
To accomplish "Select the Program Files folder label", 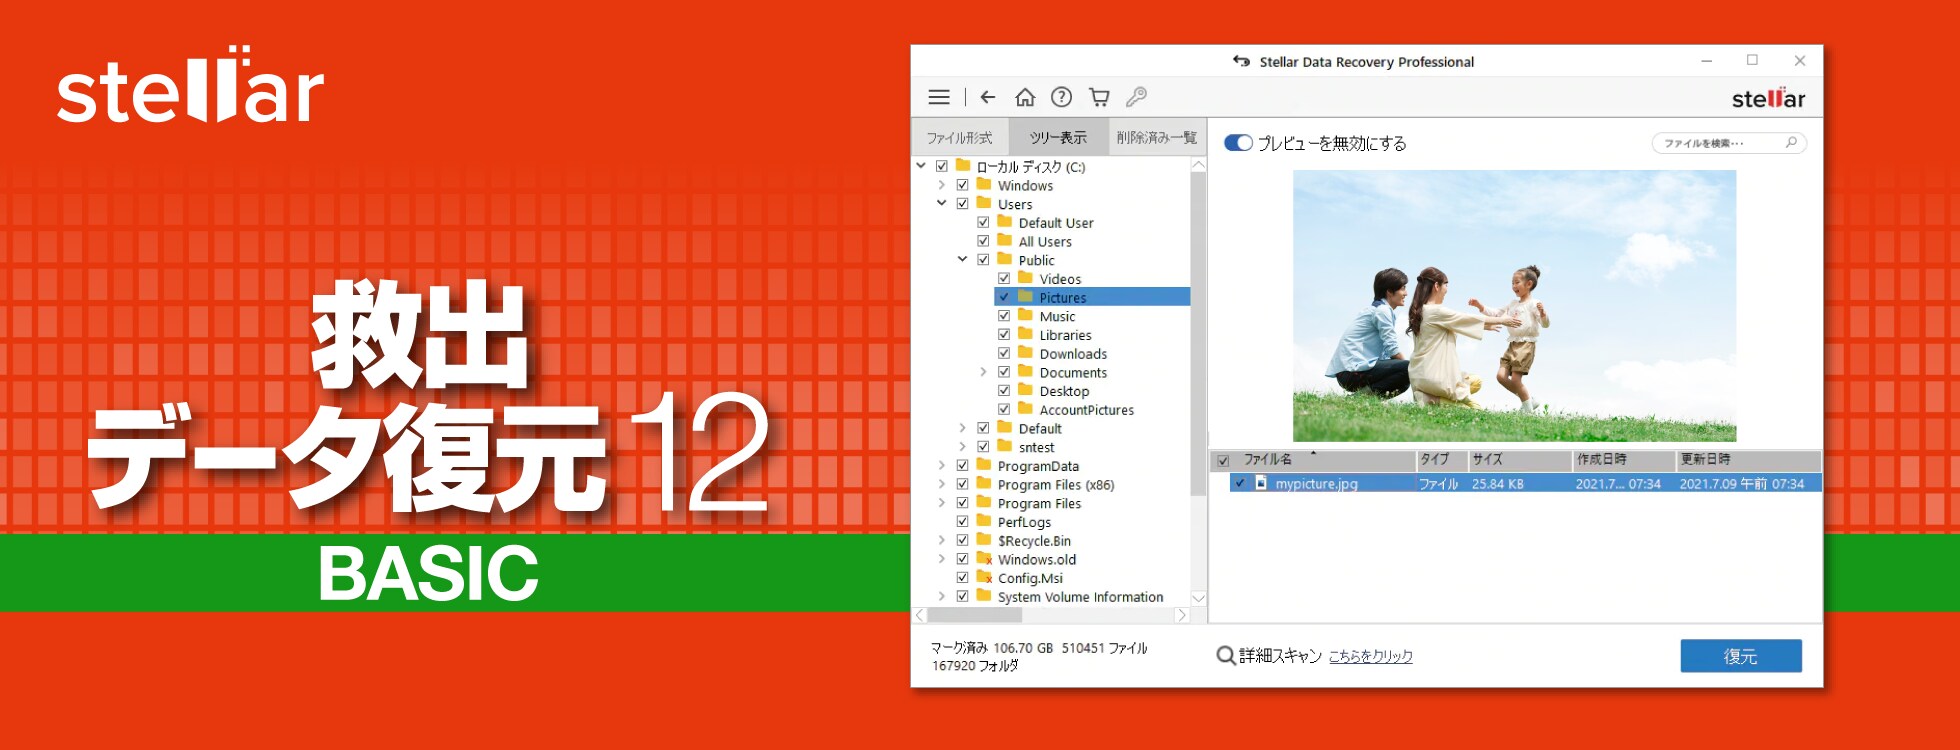I will click(1039, 503).
